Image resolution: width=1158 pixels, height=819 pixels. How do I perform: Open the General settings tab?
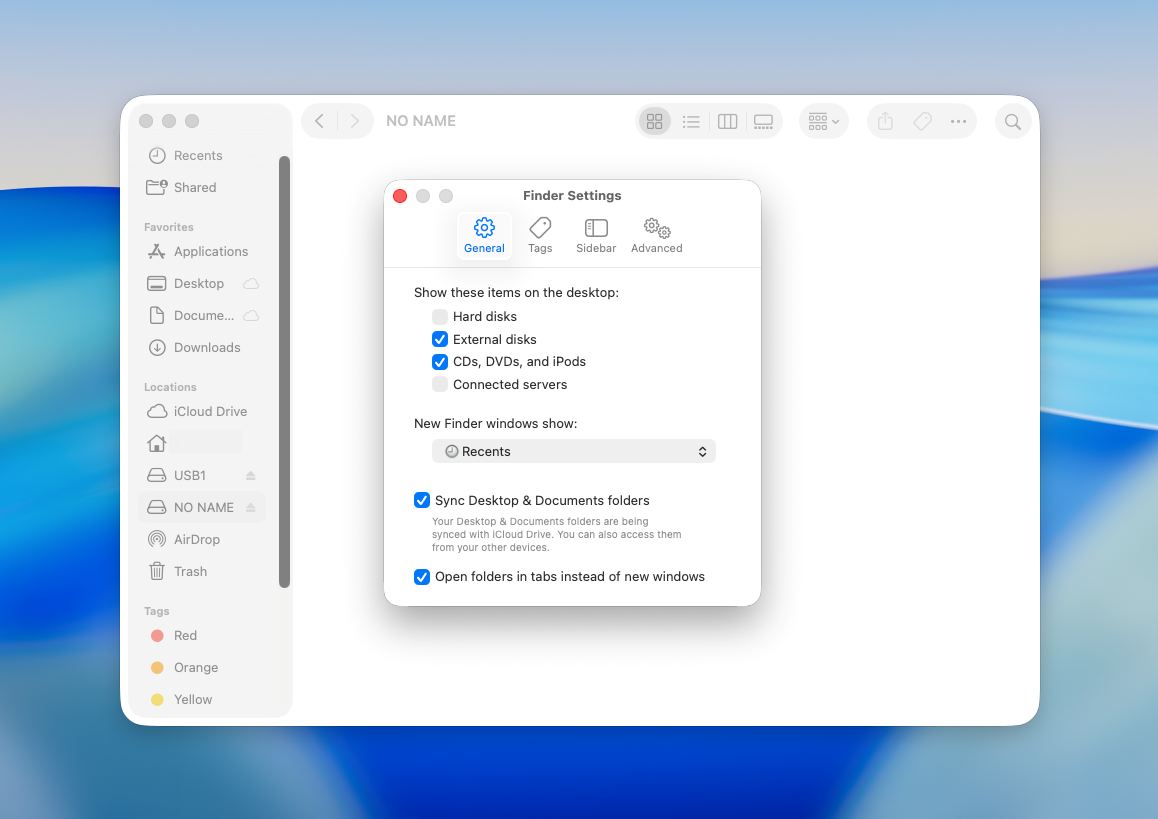tap(484, 236)
